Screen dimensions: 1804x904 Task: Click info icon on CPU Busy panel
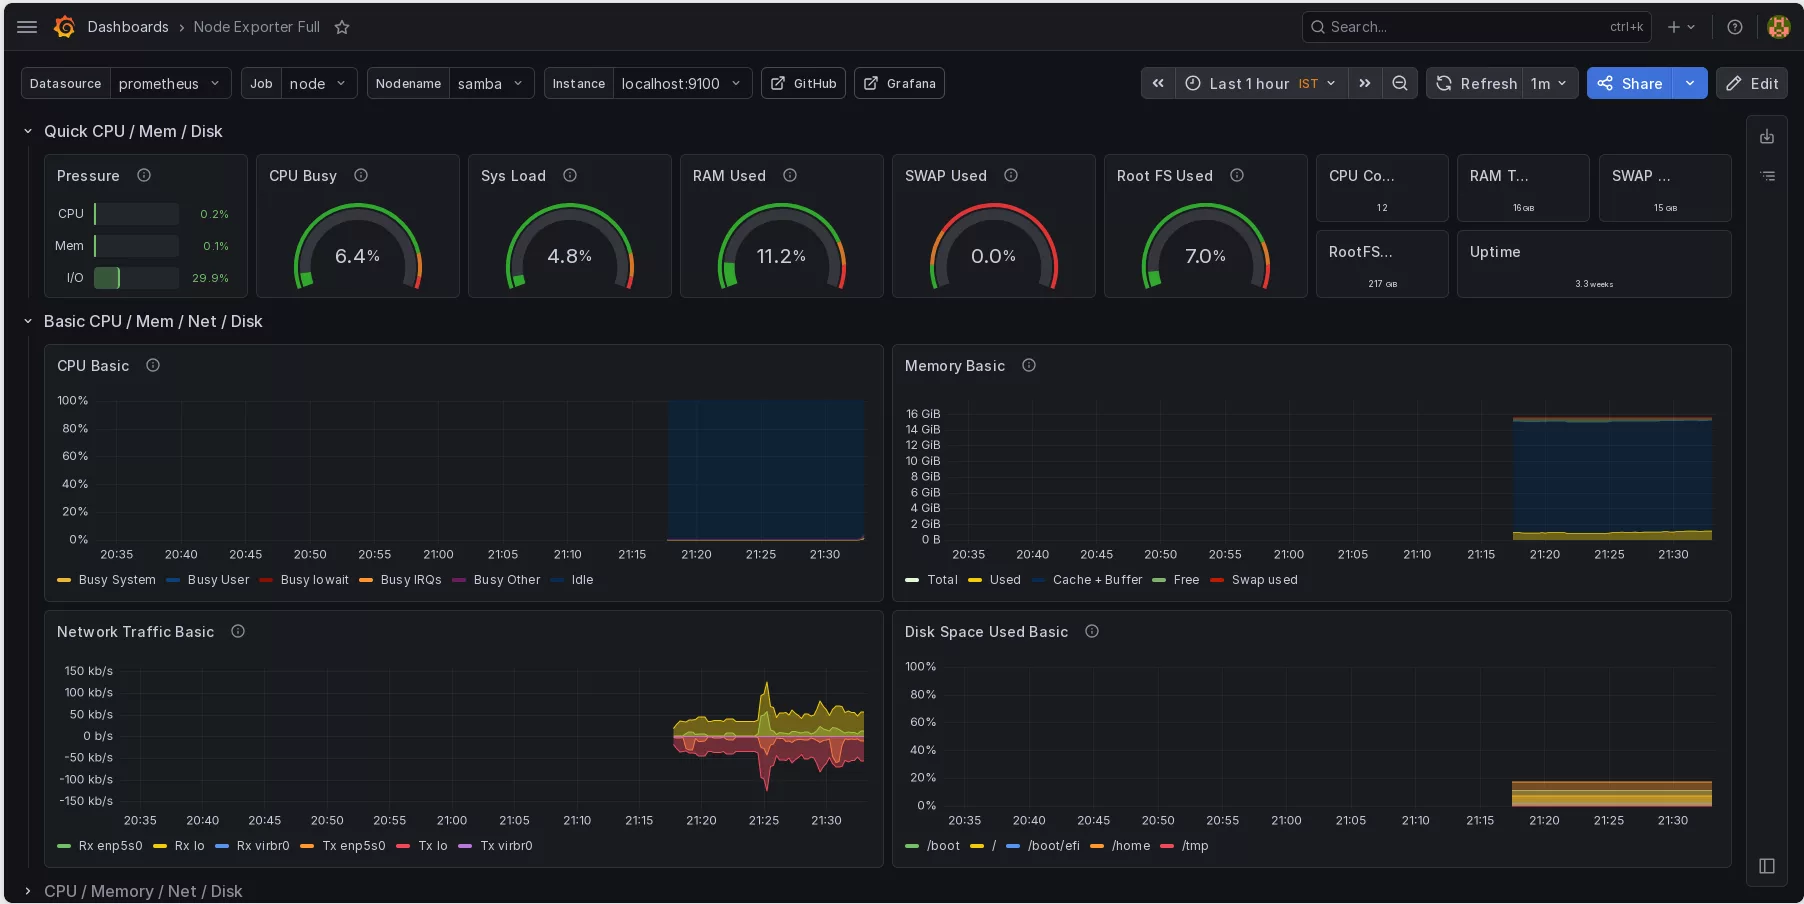tap(361, 175)
